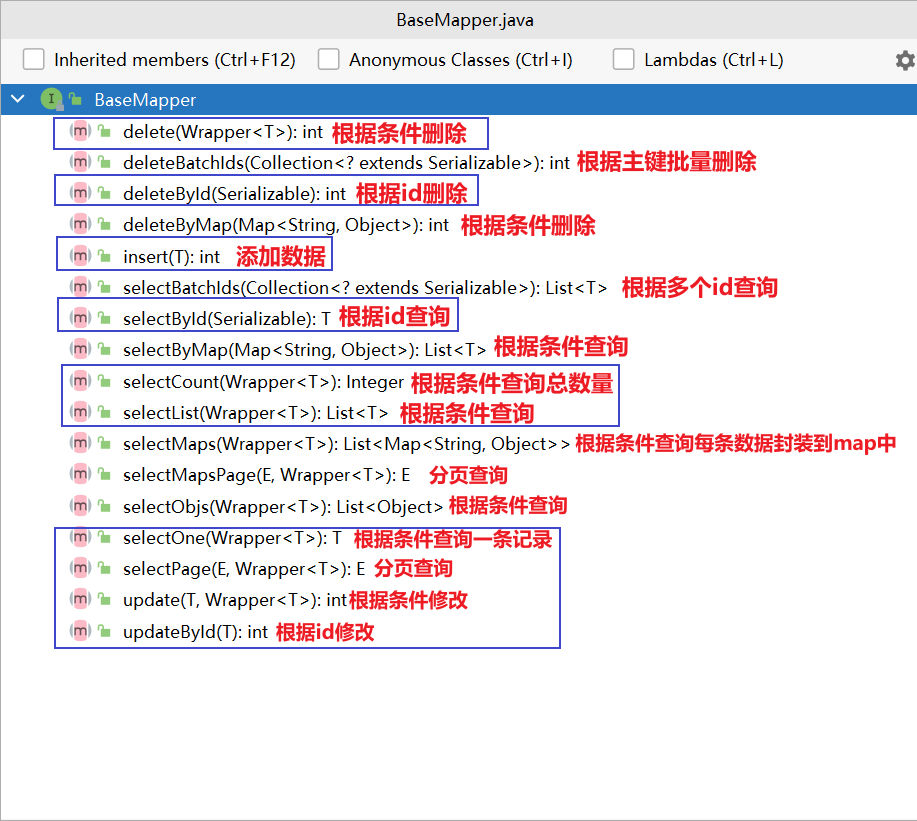Click the method icon beside selectPage(E, Wrapper<T>)
917x821 pixels.
click(80, 568)
